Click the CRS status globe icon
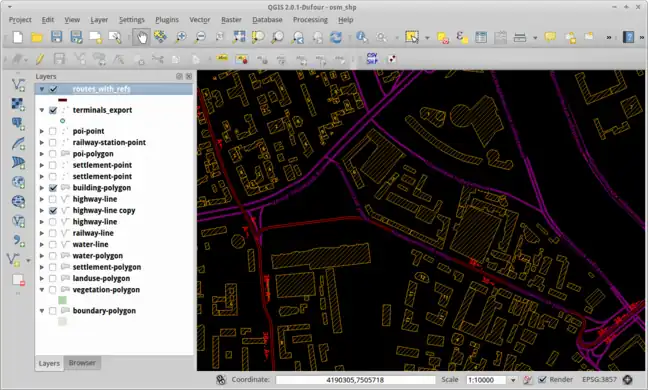Image resolution: width=648 pixels, height=390 pixels. tap(628, 380)
